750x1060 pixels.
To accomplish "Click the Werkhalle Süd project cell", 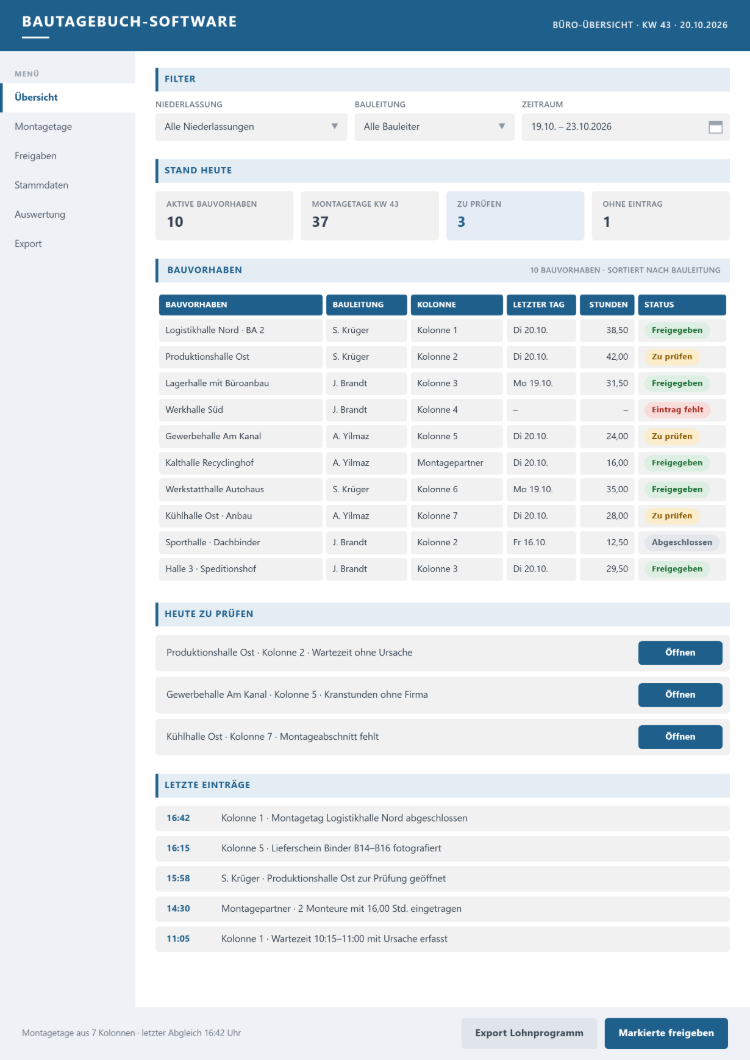I will point(241,410).
